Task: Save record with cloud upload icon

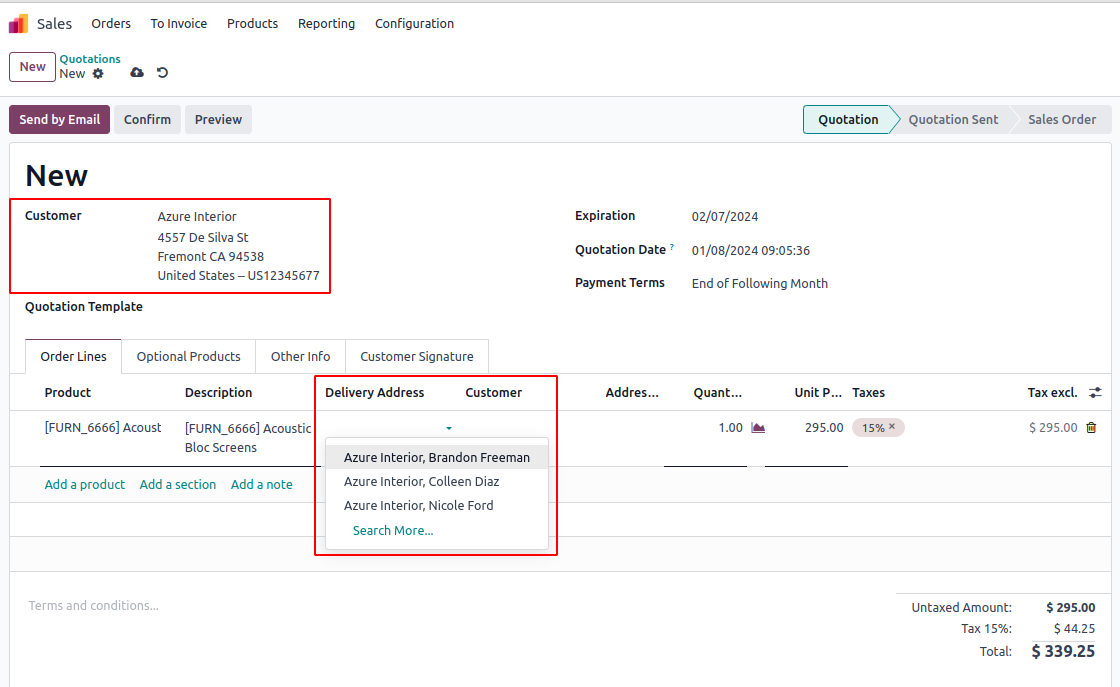Action: (137, 73)
